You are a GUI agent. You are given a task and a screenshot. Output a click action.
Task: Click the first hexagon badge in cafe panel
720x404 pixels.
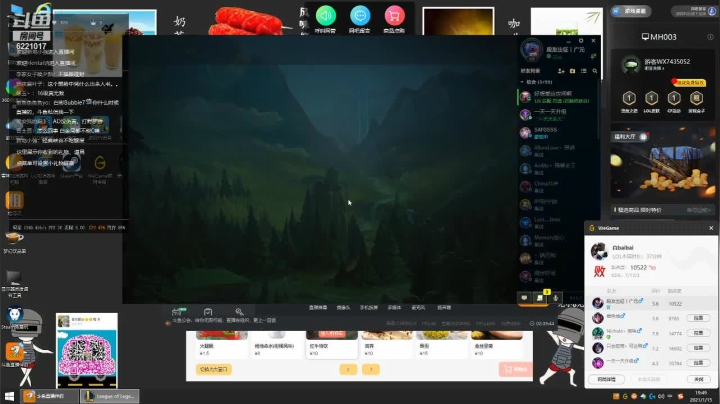click(629, 98)
